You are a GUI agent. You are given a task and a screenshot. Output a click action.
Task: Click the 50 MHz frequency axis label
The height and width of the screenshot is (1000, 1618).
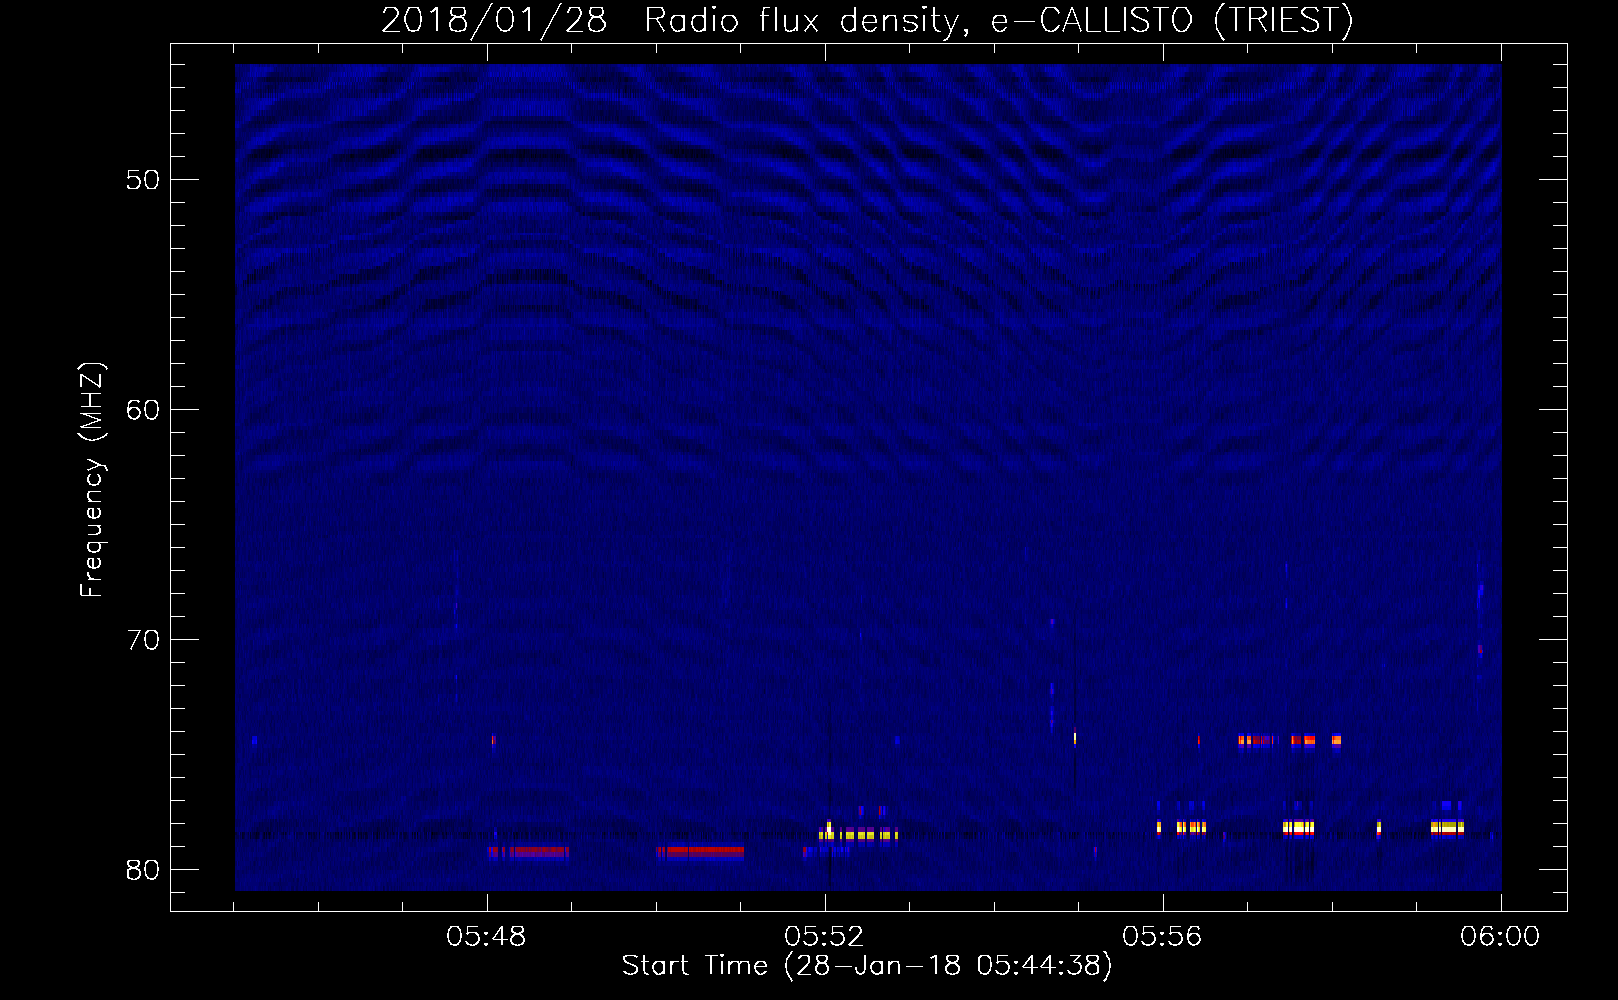(x=143, y=180)
